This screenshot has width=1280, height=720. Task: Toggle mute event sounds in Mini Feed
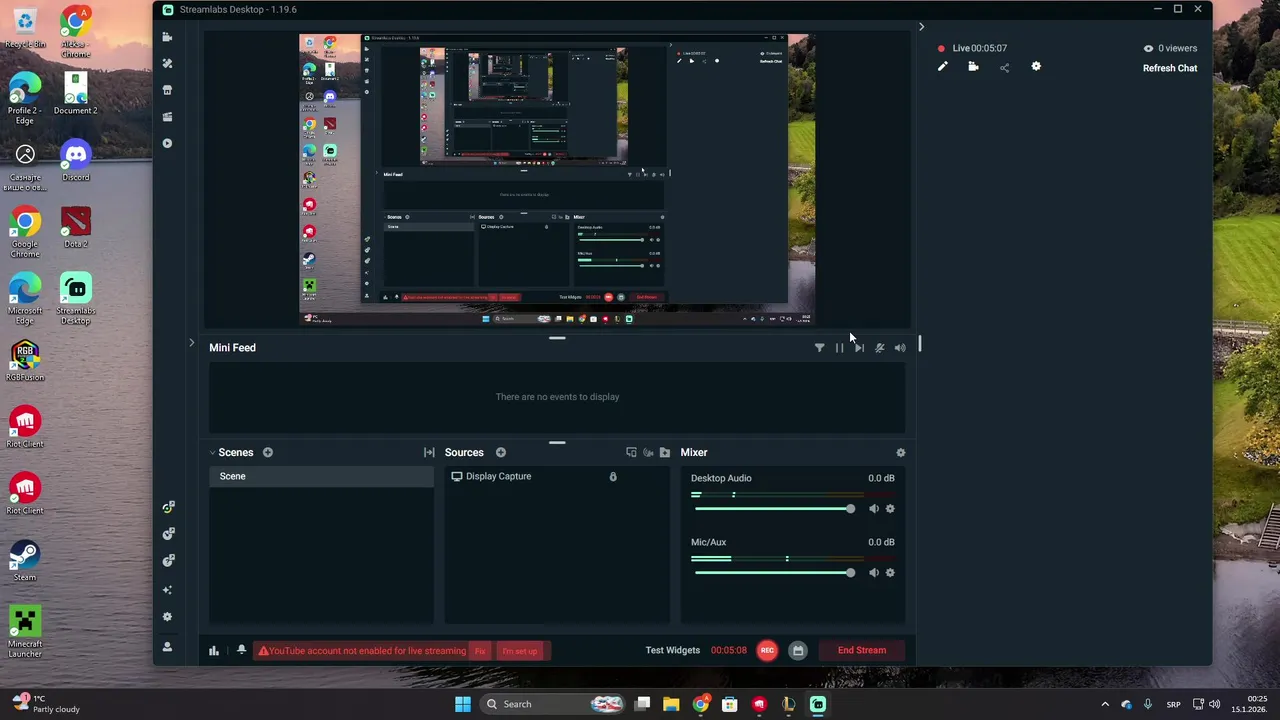tap(879, 348)
